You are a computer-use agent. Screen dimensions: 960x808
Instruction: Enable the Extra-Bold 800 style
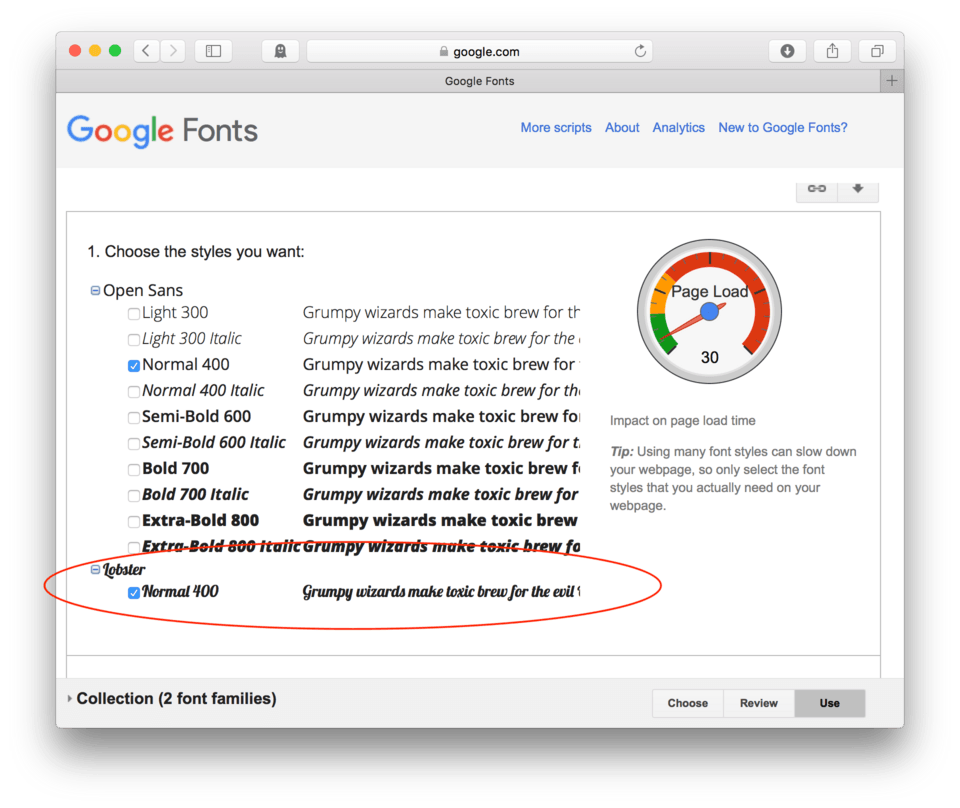133,522
